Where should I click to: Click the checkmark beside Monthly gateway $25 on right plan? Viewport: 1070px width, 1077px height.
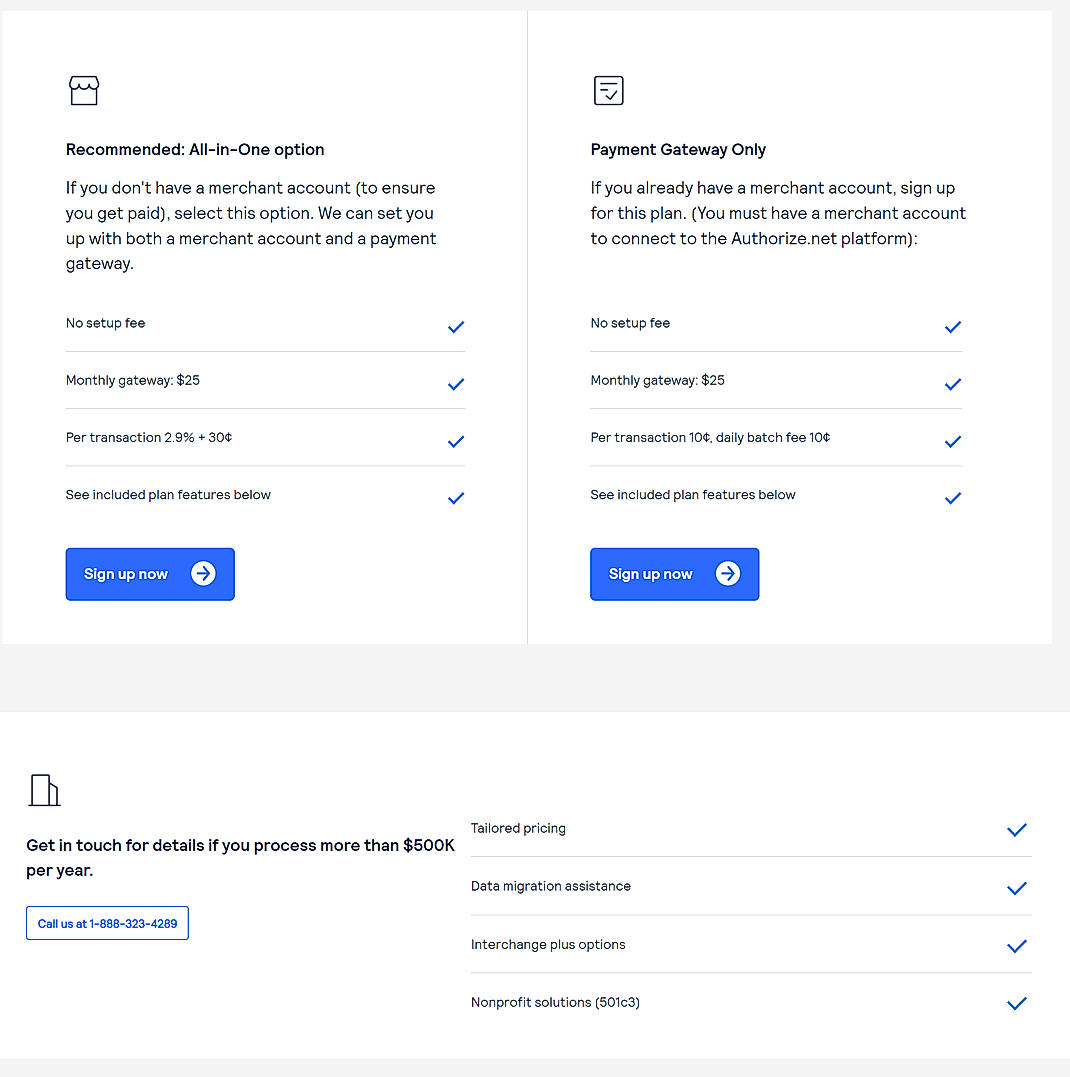click(x=952, y=384)
